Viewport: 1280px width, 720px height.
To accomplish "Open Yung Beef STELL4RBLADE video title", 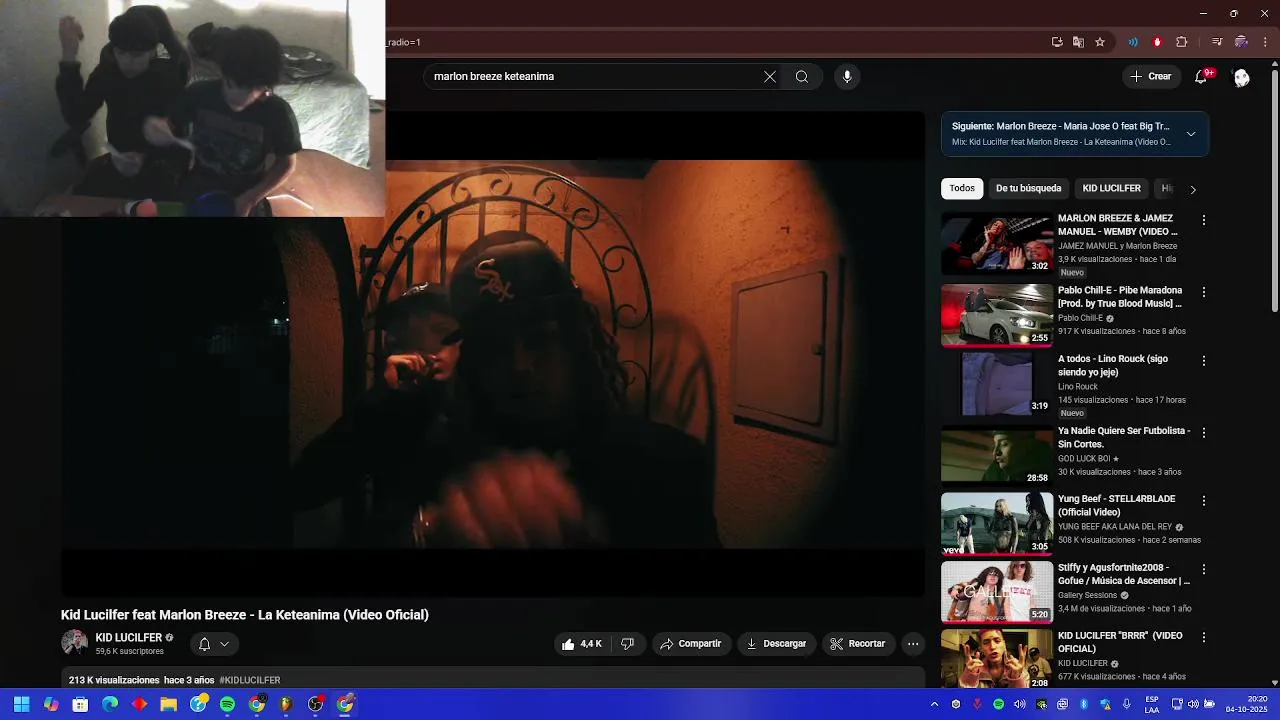I will [1117, 505].
